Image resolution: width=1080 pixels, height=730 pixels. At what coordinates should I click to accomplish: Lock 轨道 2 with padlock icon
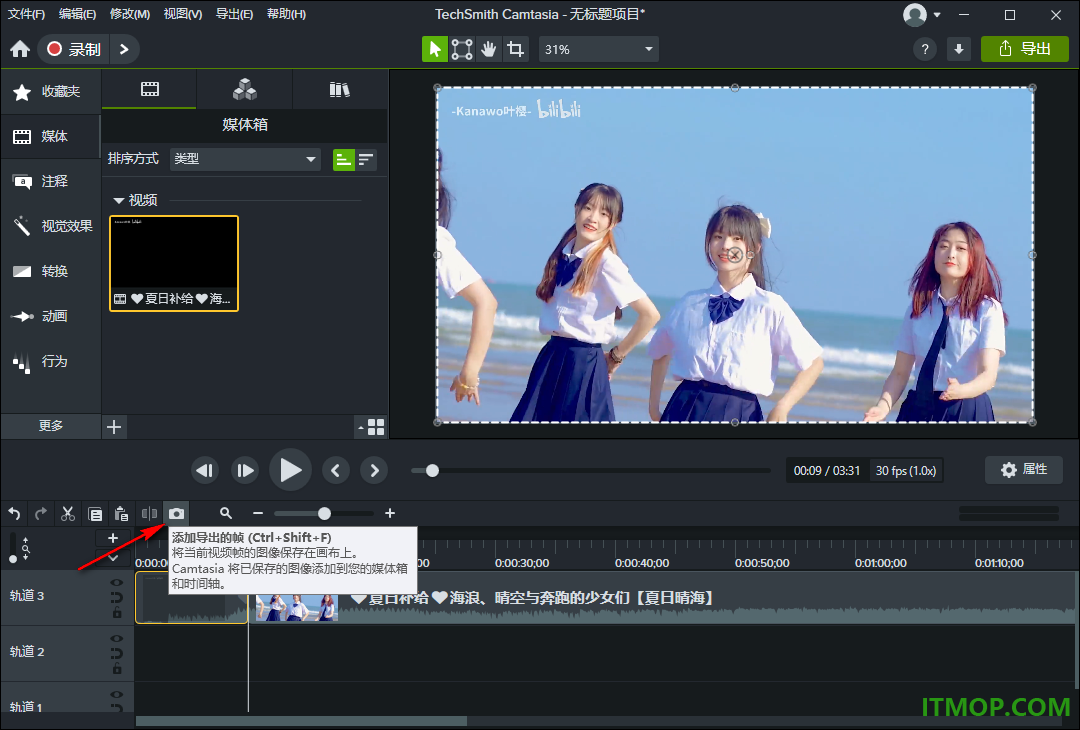click(117, 668)
